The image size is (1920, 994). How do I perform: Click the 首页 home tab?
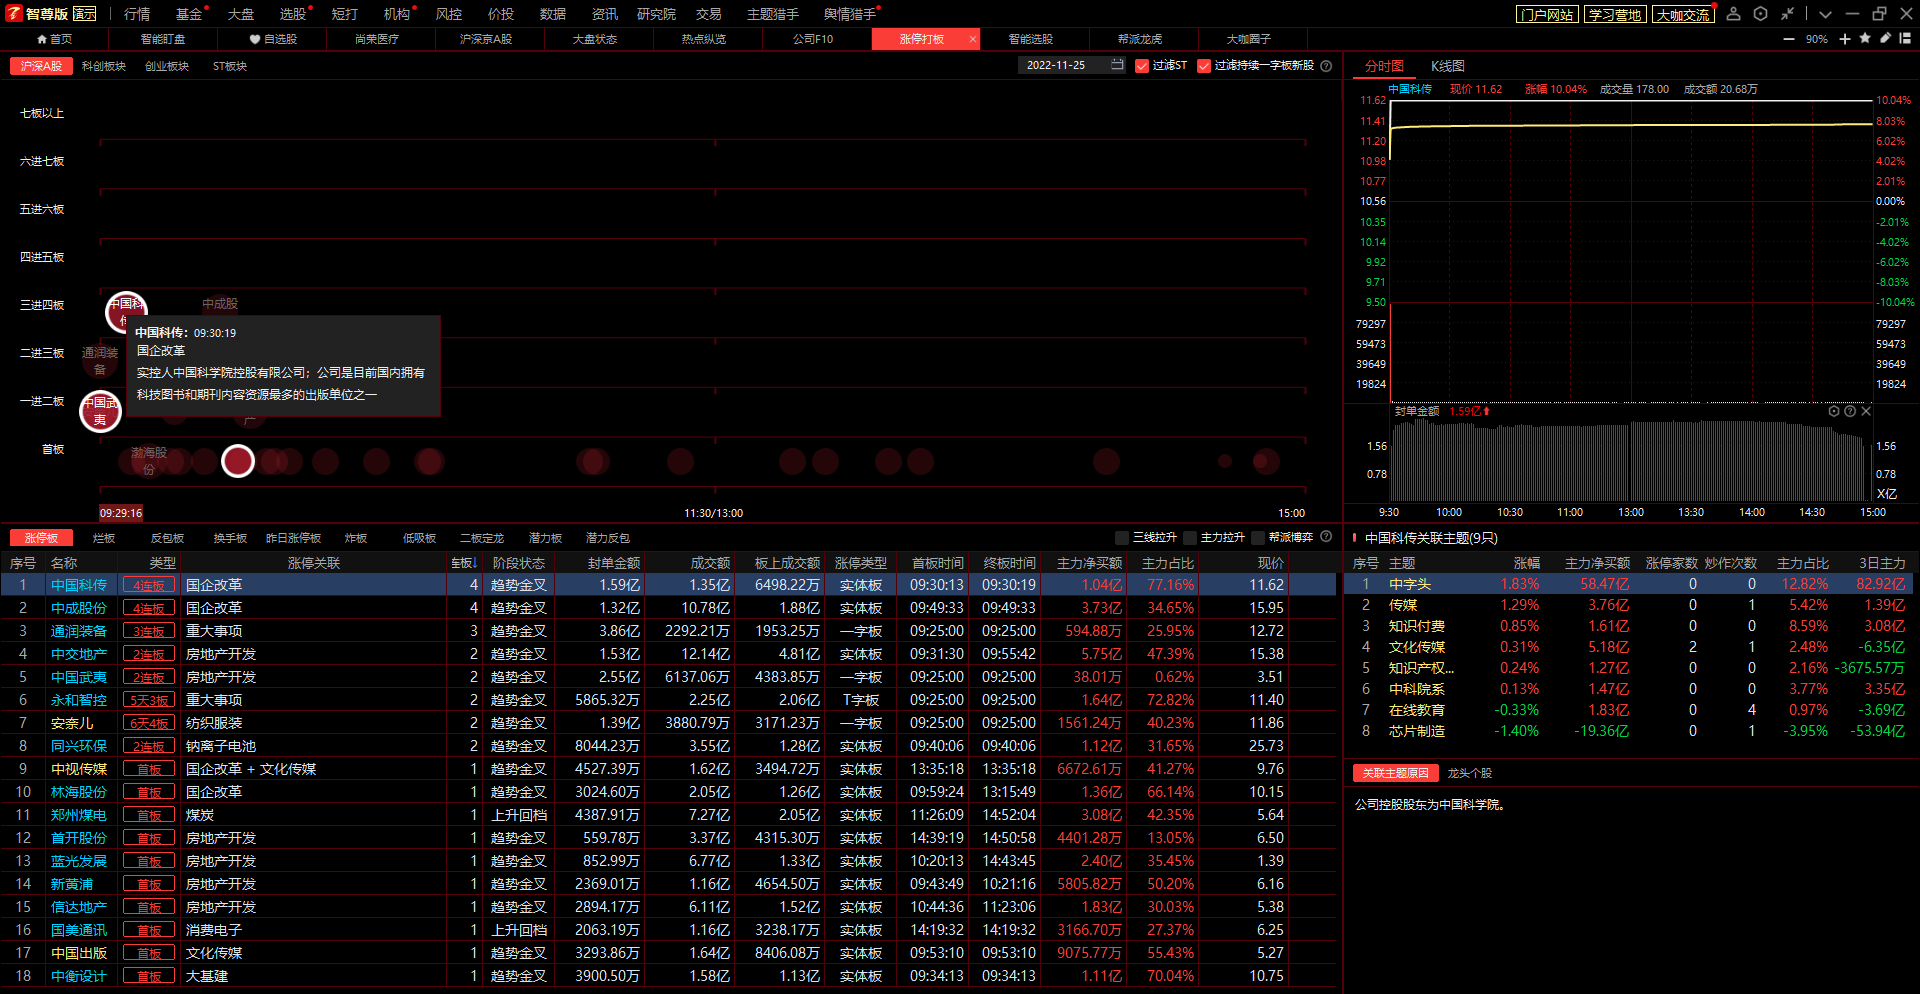[54, 39]
